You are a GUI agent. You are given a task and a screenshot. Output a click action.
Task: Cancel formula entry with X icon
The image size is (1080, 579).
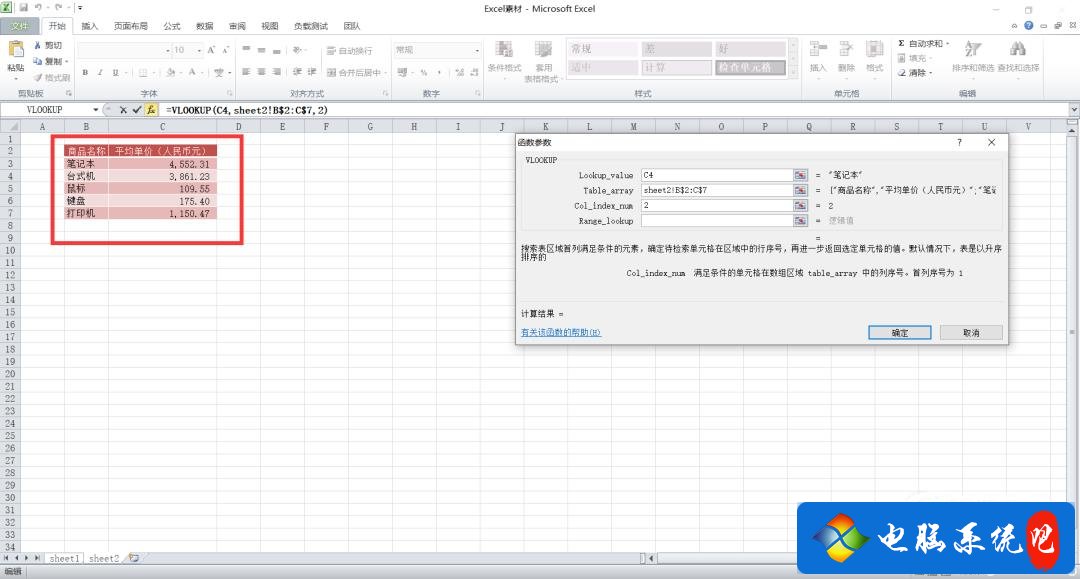[x=123, y=110]
